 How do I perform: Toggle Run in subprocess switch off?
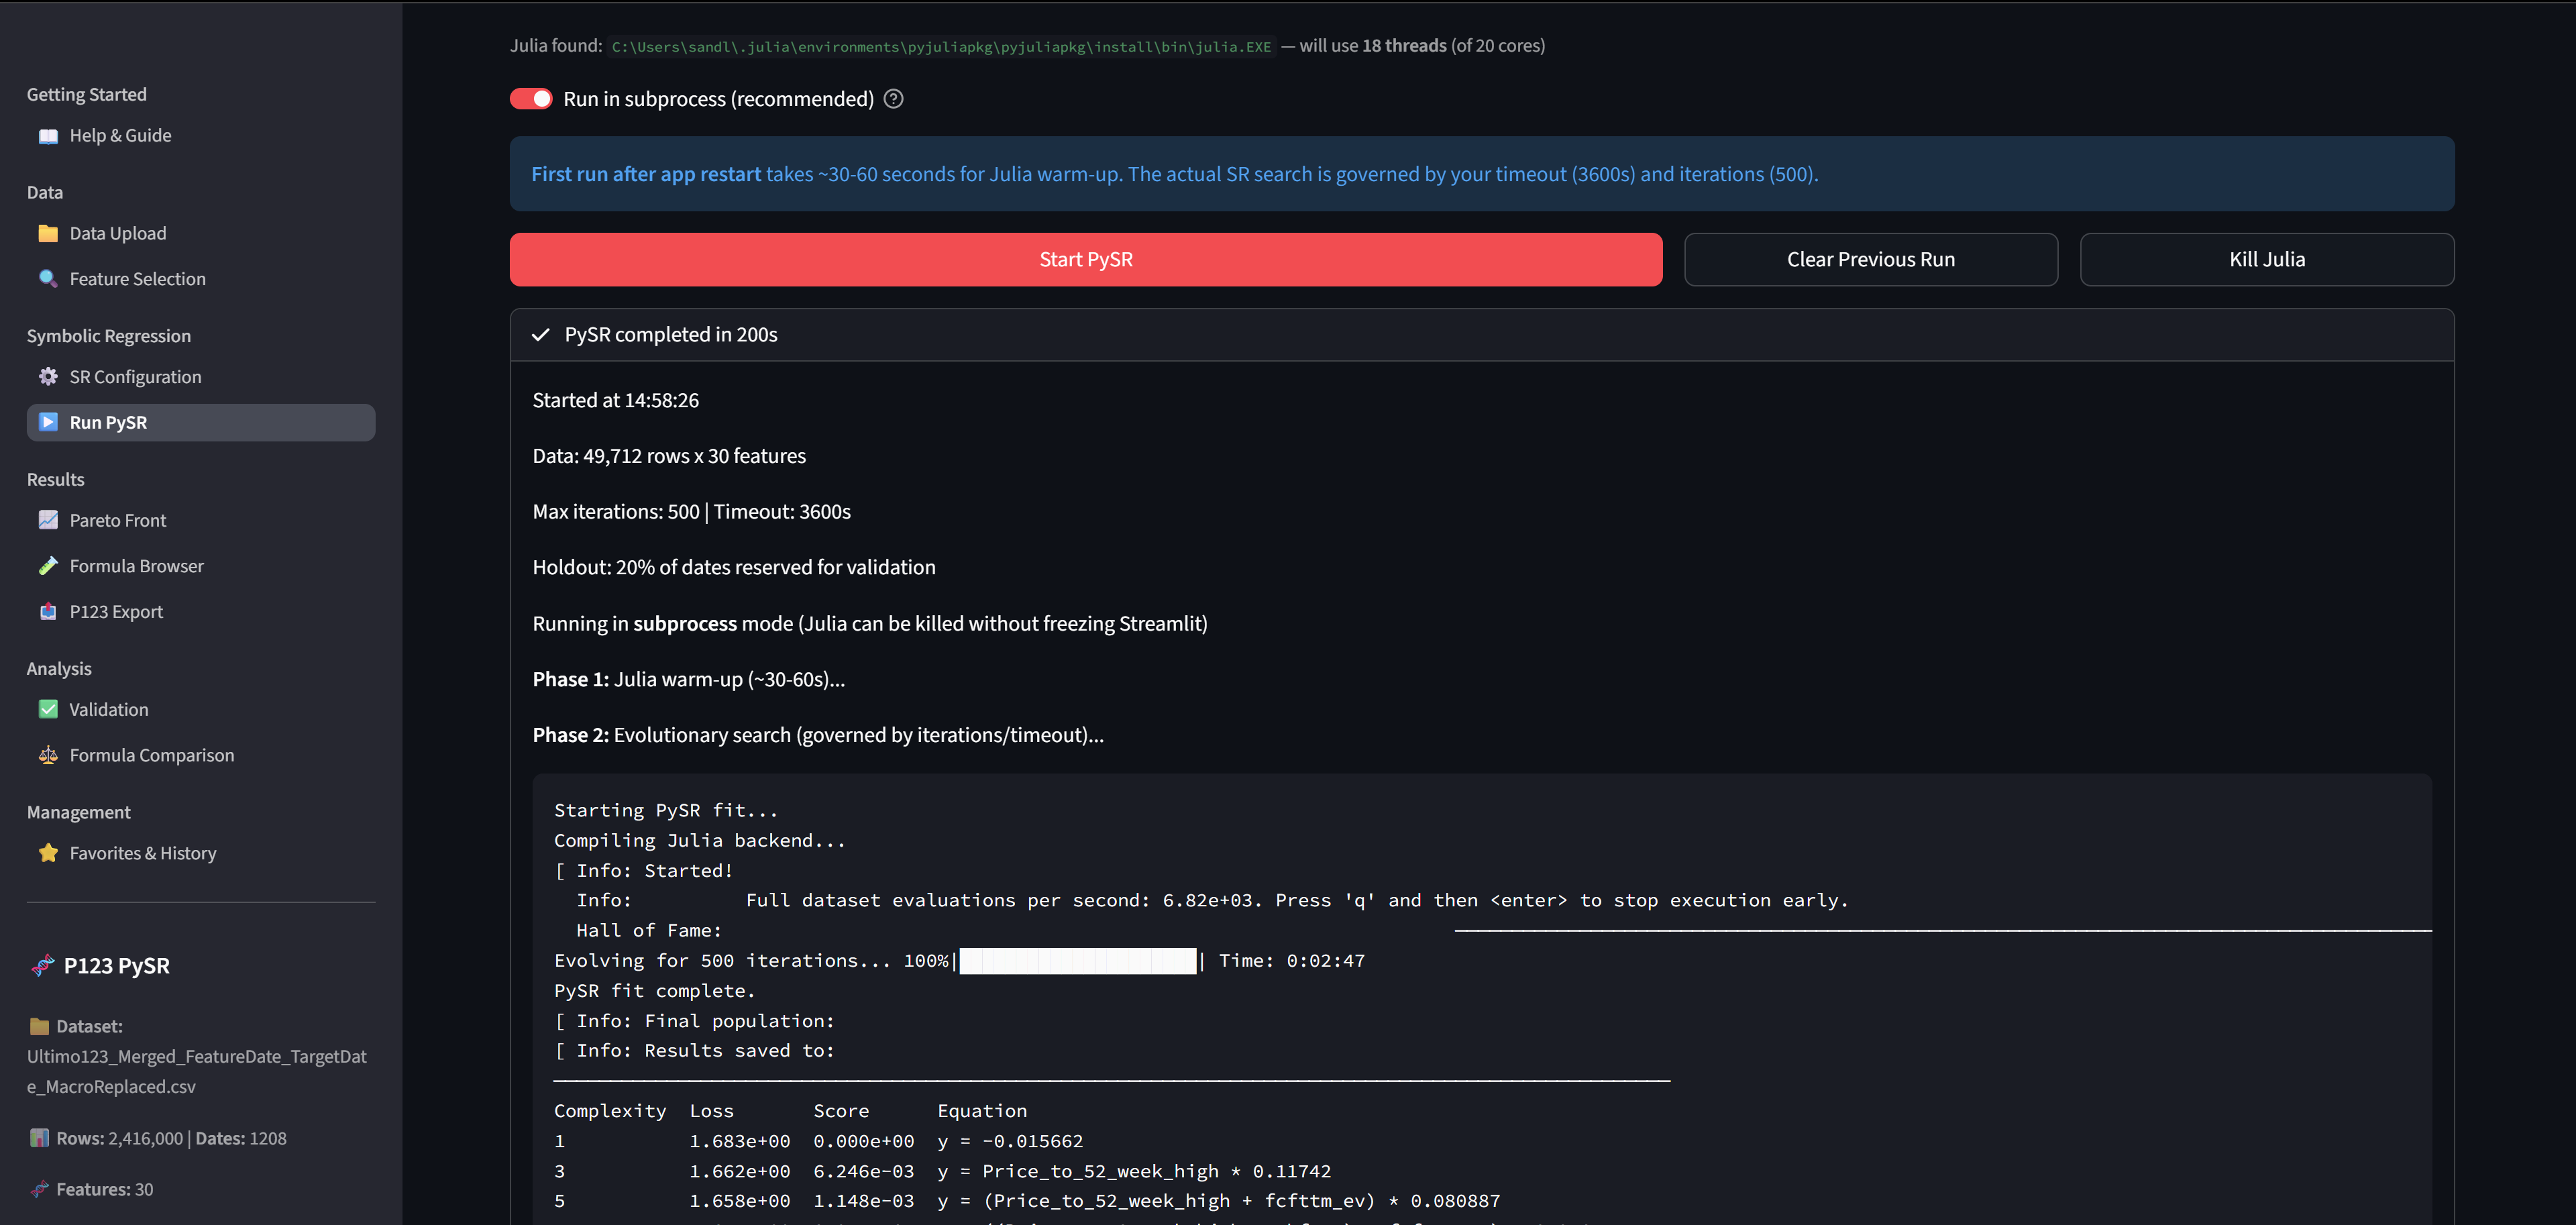point(531,99)
